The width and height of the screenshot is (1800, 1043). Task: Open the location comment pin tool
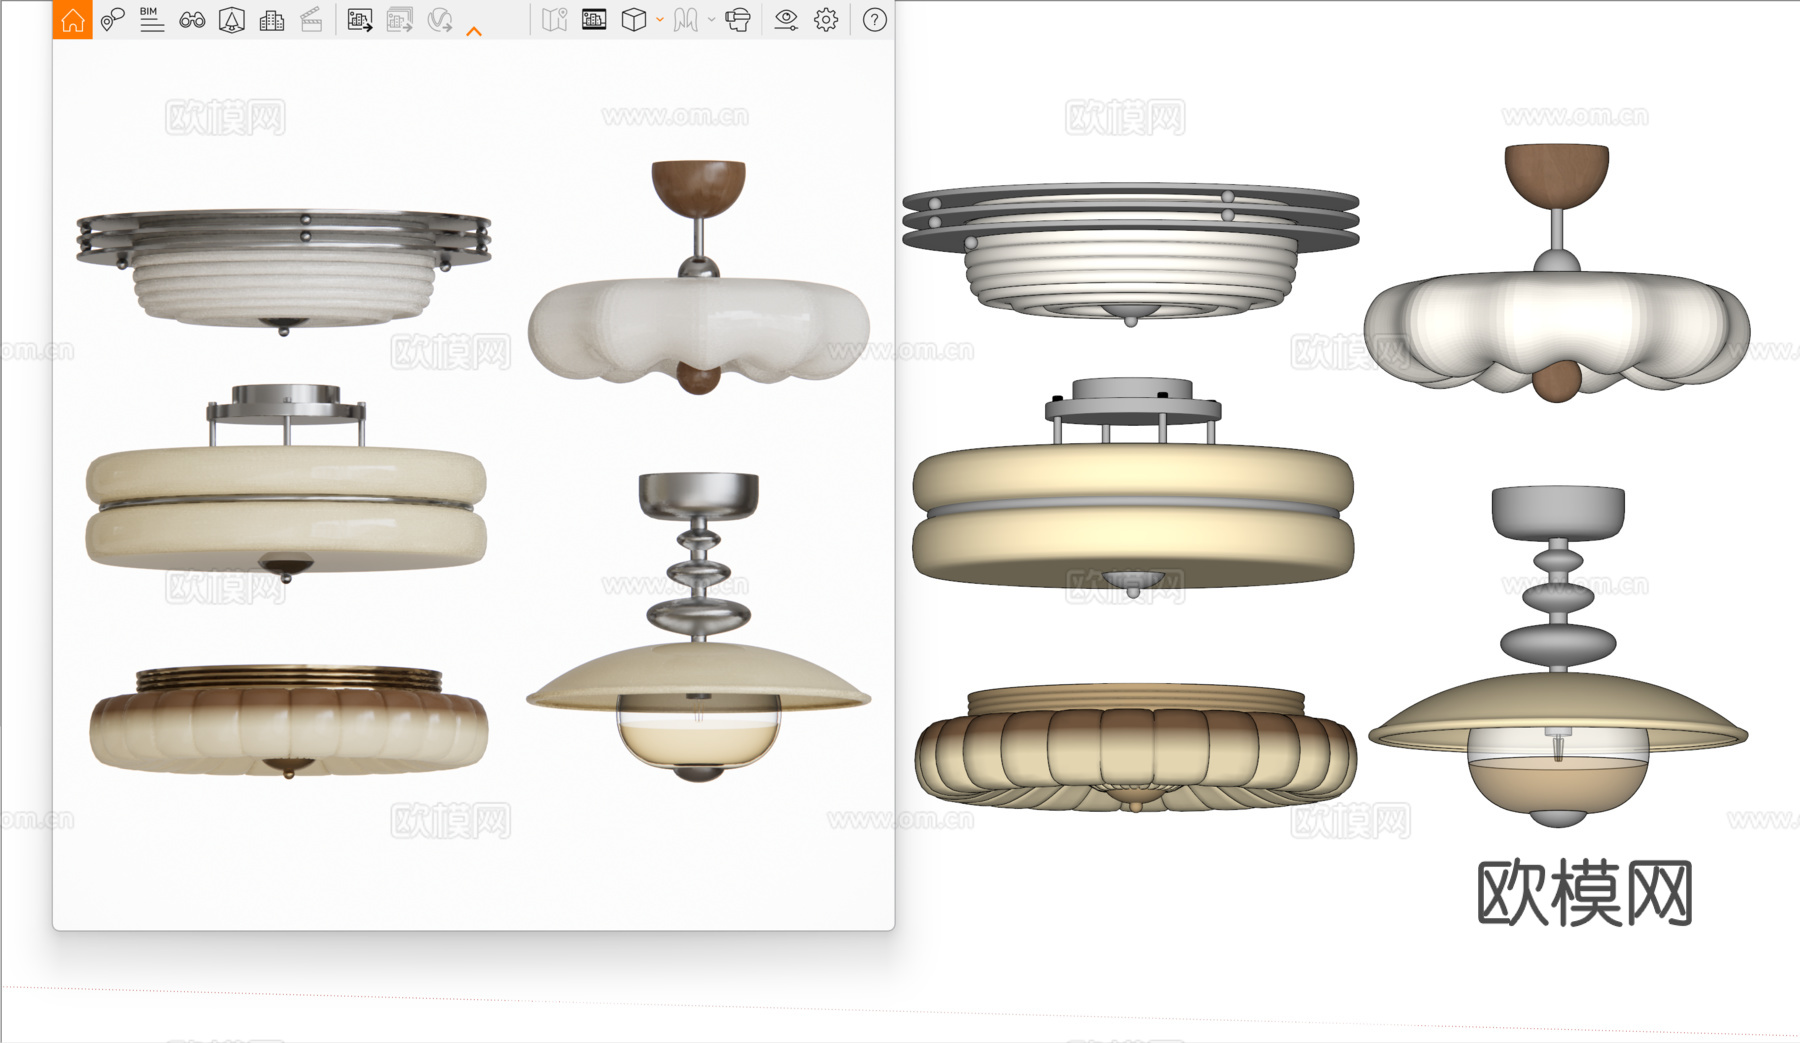click(x=112, y=20)
